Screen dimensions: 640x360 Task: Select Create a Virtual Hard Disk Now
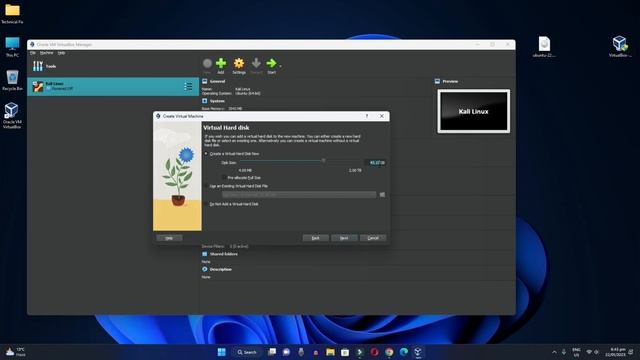click(x=206, y=153)
